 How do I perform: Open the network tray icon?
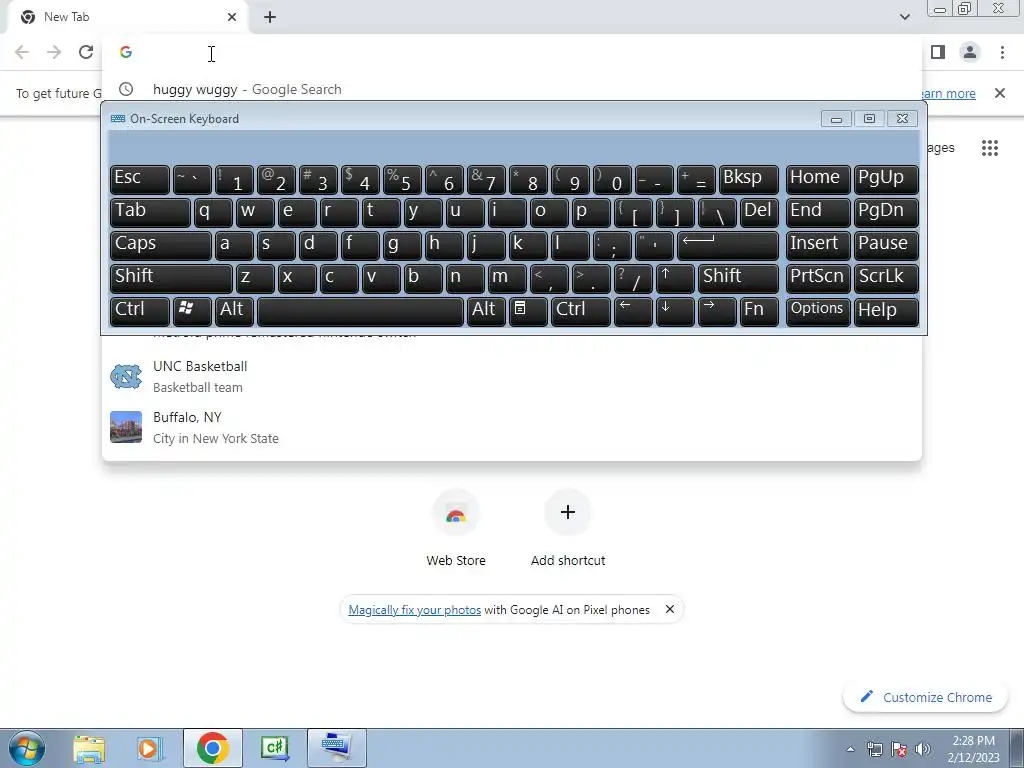pos(874,749)
